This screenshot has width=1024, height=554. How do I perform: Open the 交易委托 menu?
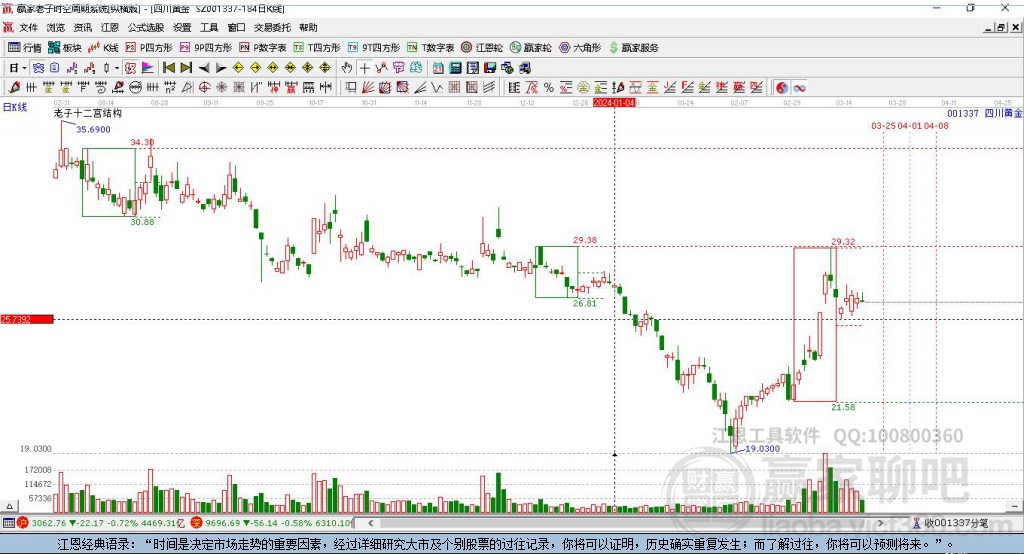click(x=272, y=27)
